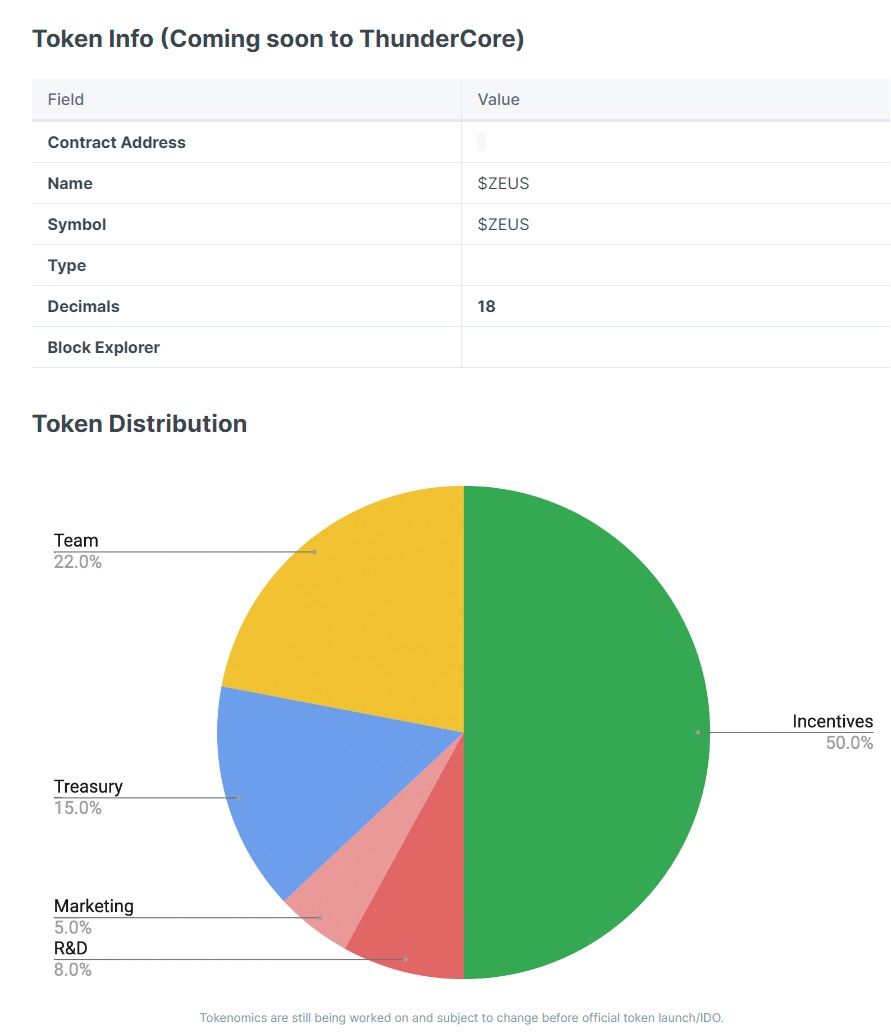Select the Marketing chart label

tap(94, 906)
